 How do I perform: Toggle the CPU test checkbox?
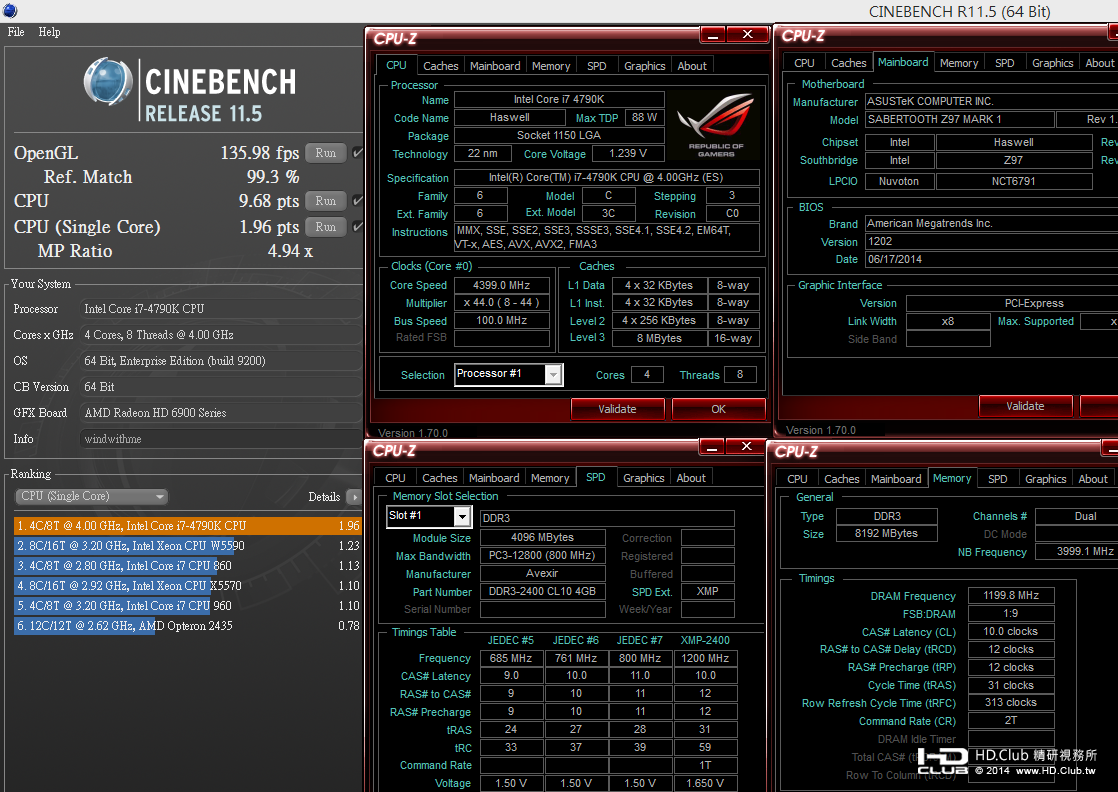[x=358, y=201]
